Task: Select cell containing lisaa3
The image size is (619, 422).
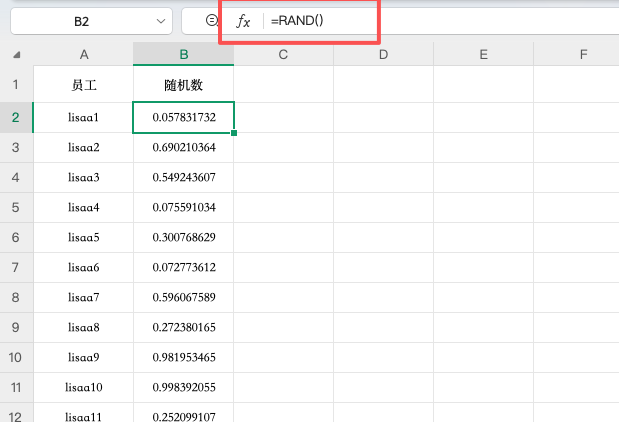Action: tap(83, 177)
